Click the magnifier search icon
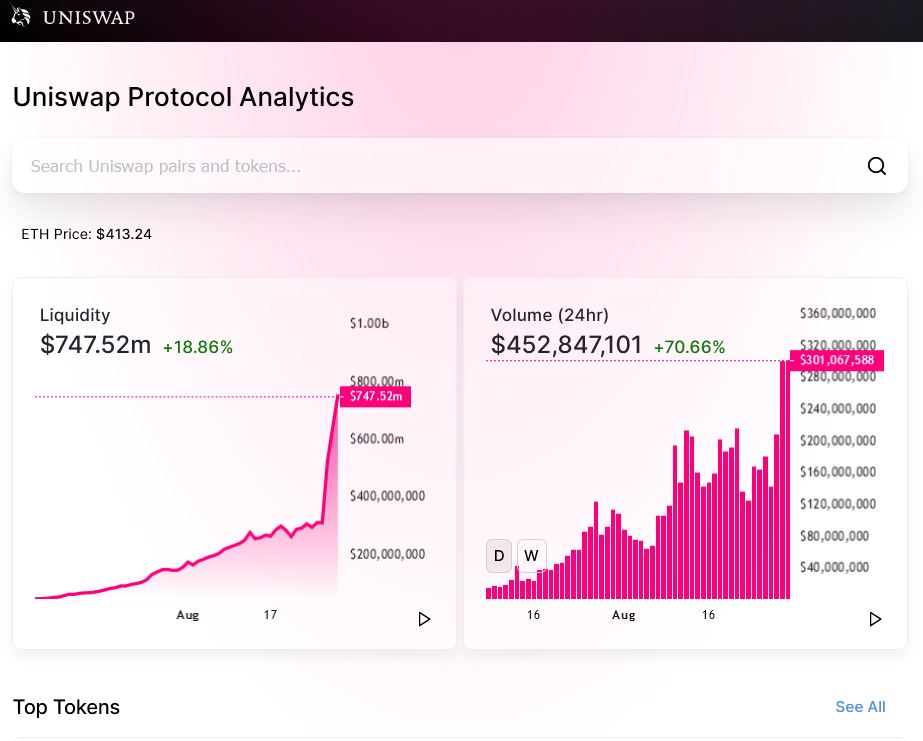This screenshot has width=923, height=741. click(877, 166)
